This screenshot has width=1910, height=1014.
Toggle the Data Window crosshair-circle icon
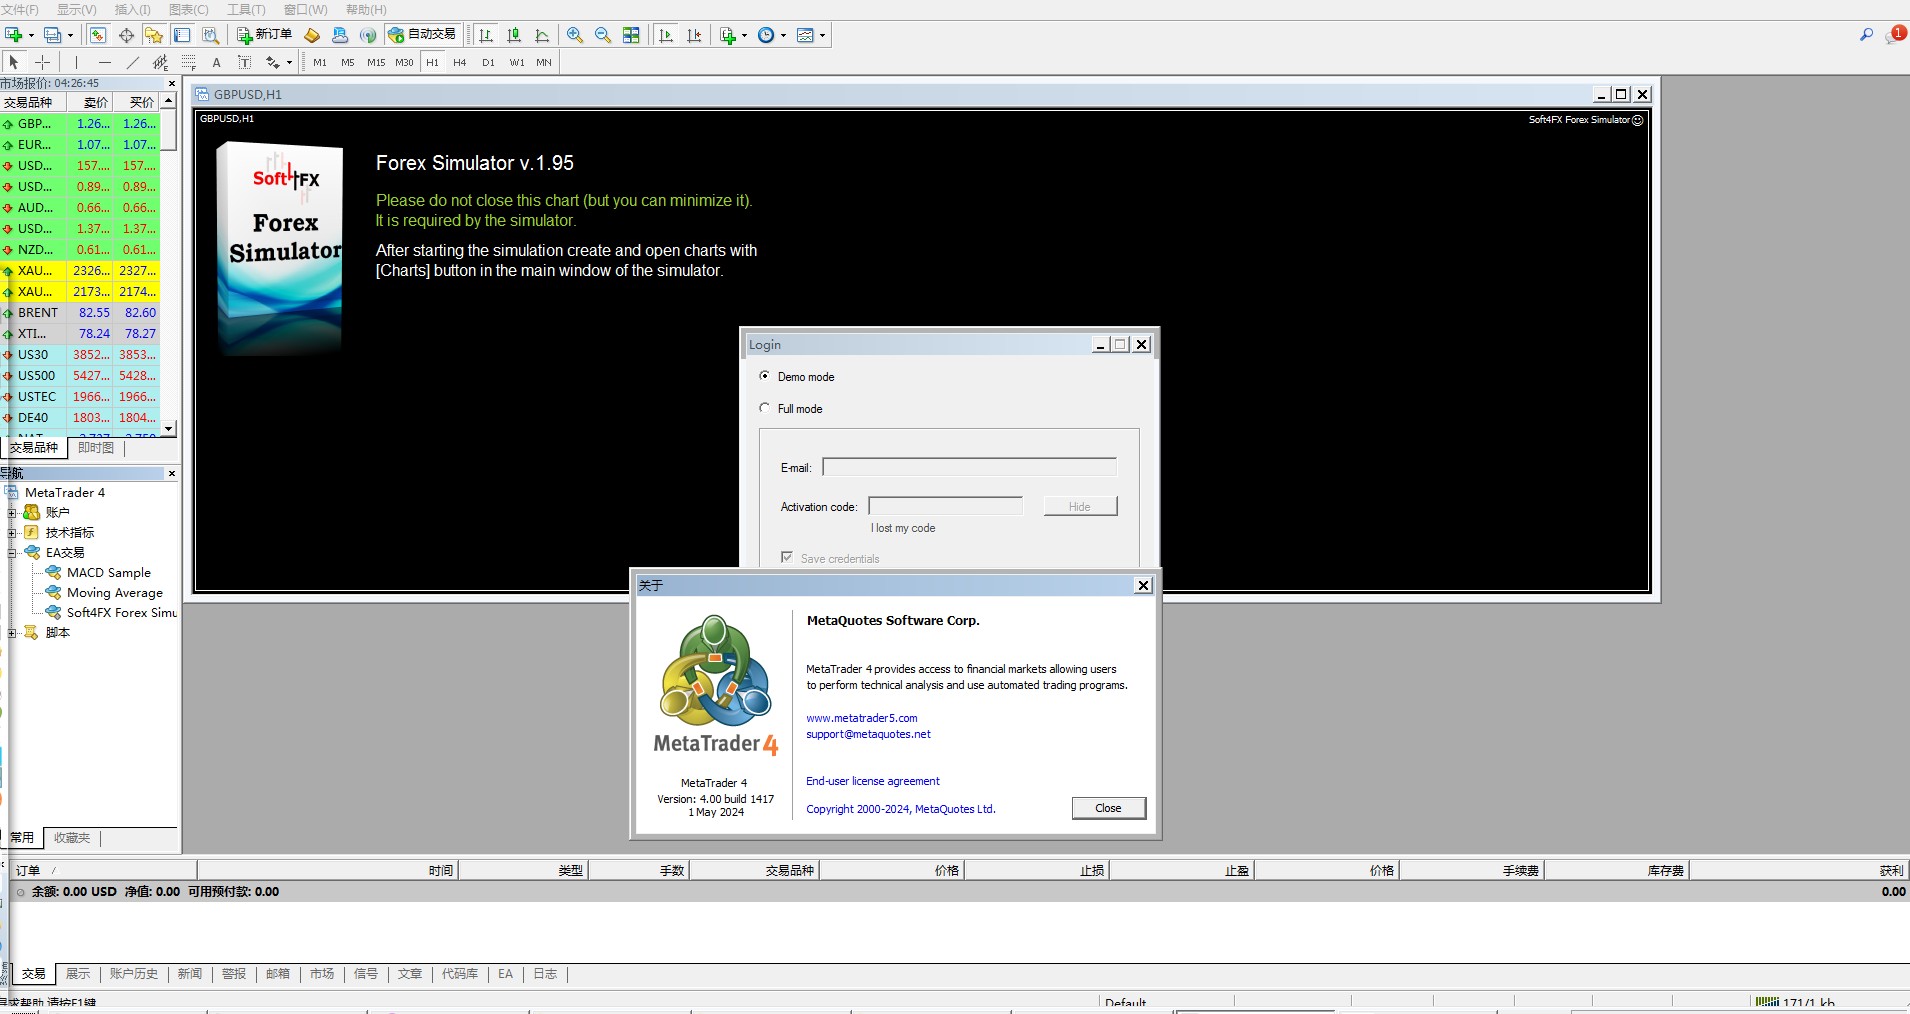(x=126, y=35)
